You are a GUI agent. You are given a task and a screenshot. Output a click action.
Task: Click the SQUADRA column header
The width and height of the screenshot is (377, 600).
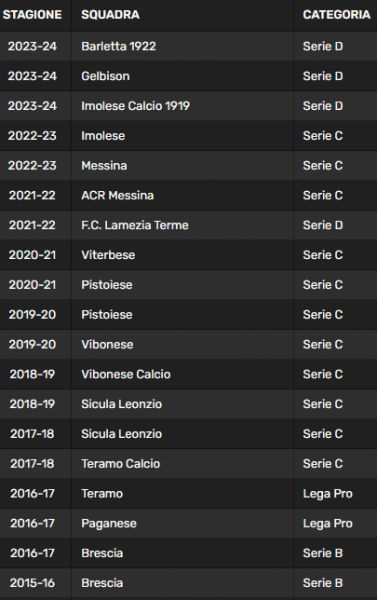coord(110,15)
